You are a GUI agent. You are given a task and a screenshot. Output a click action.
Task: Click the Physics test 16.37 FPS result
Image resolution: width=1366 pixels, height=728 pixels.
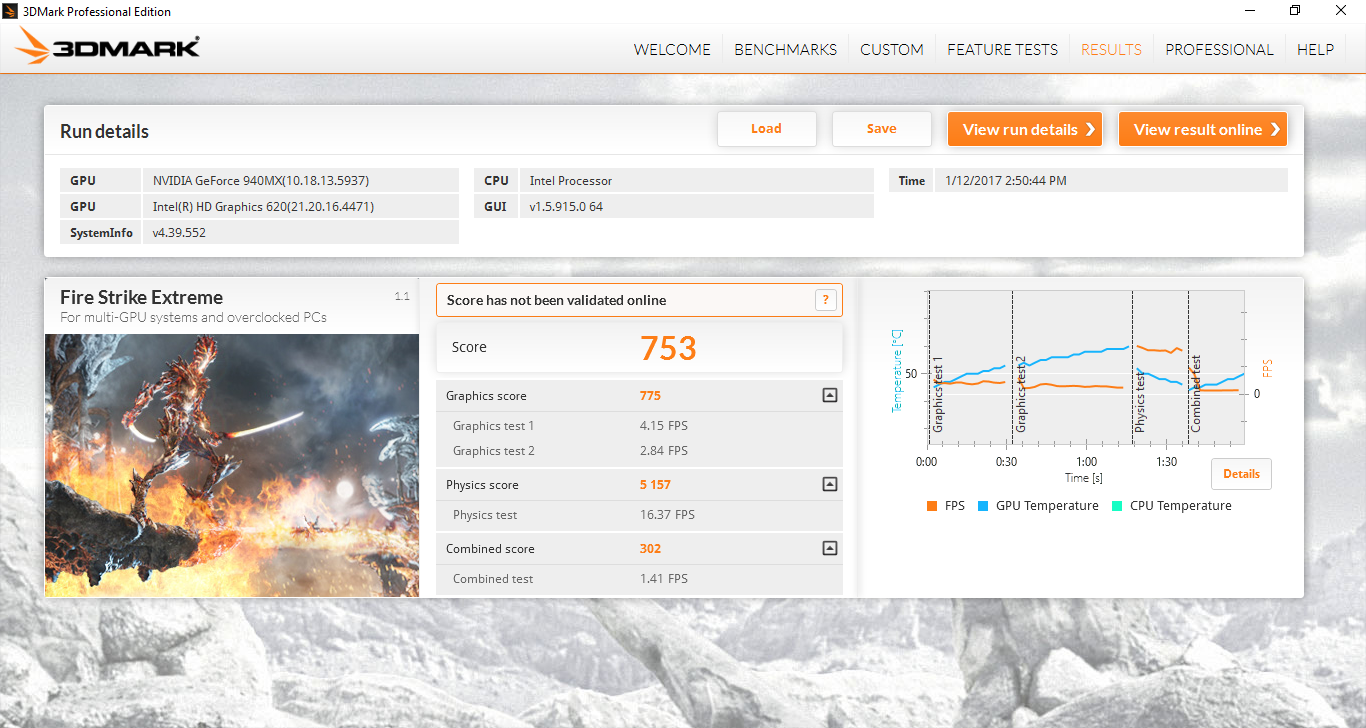[x=667, y=515]
